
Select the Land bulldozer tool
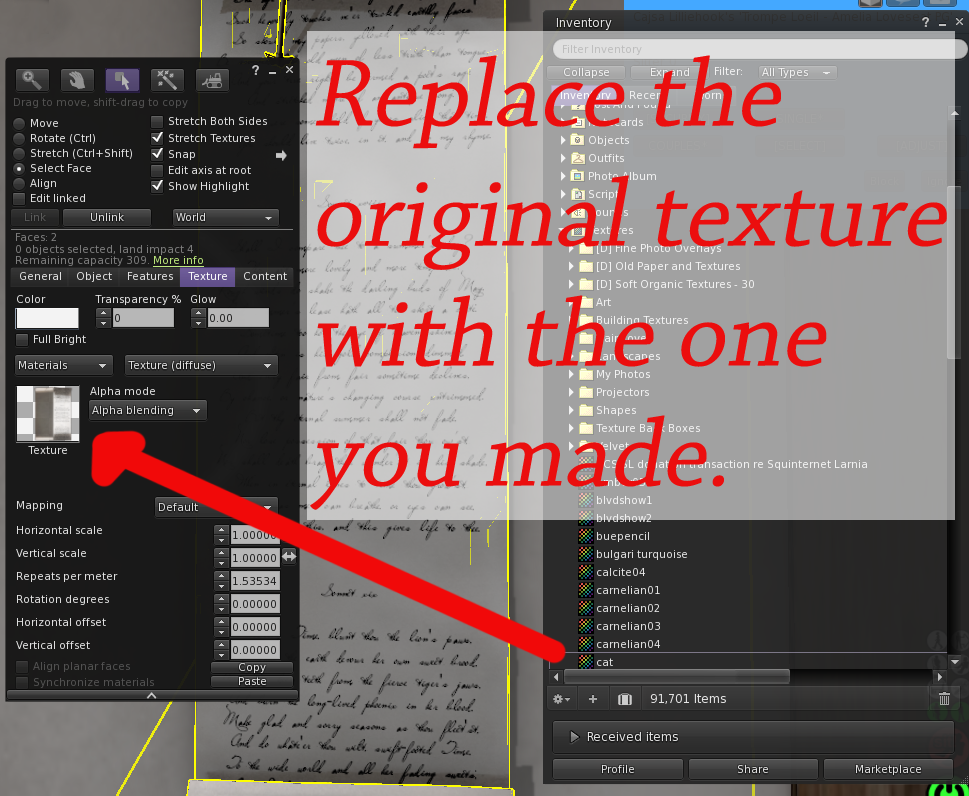[211, 81]
